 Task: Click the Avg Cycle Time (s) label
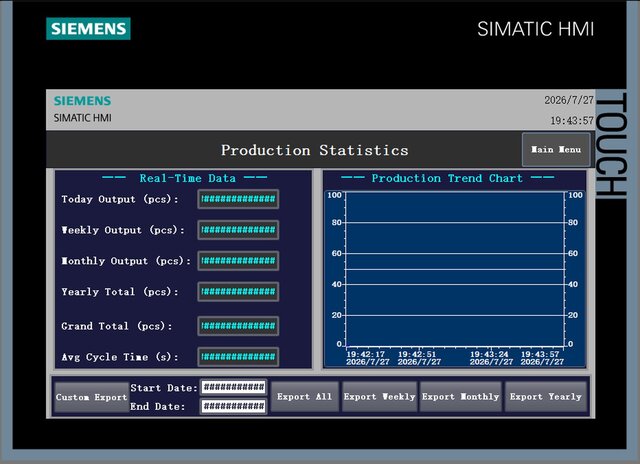(120, 357)
